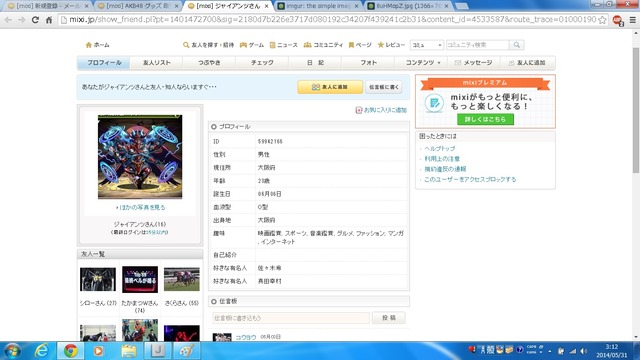Bookmark this page with the star icon

602,20
